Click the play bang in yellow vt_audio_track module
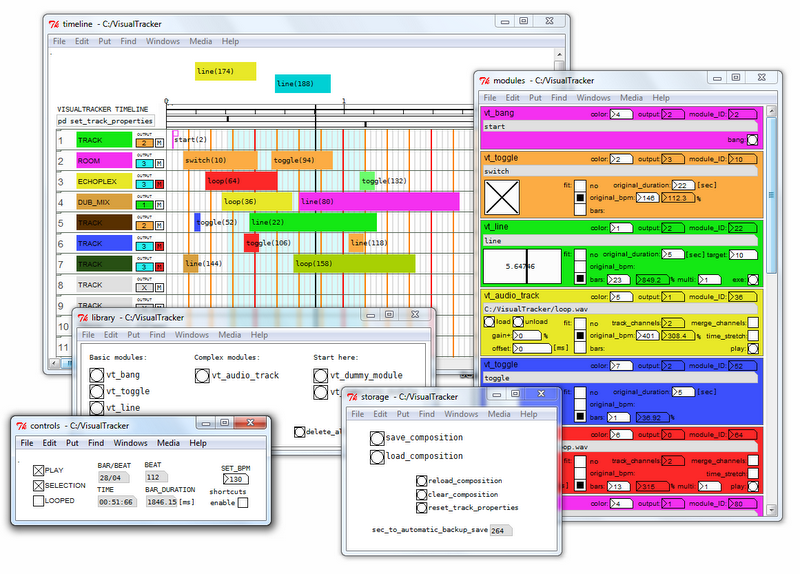The width and height of the screenshot is (800, 574). (x=753, y=348)
